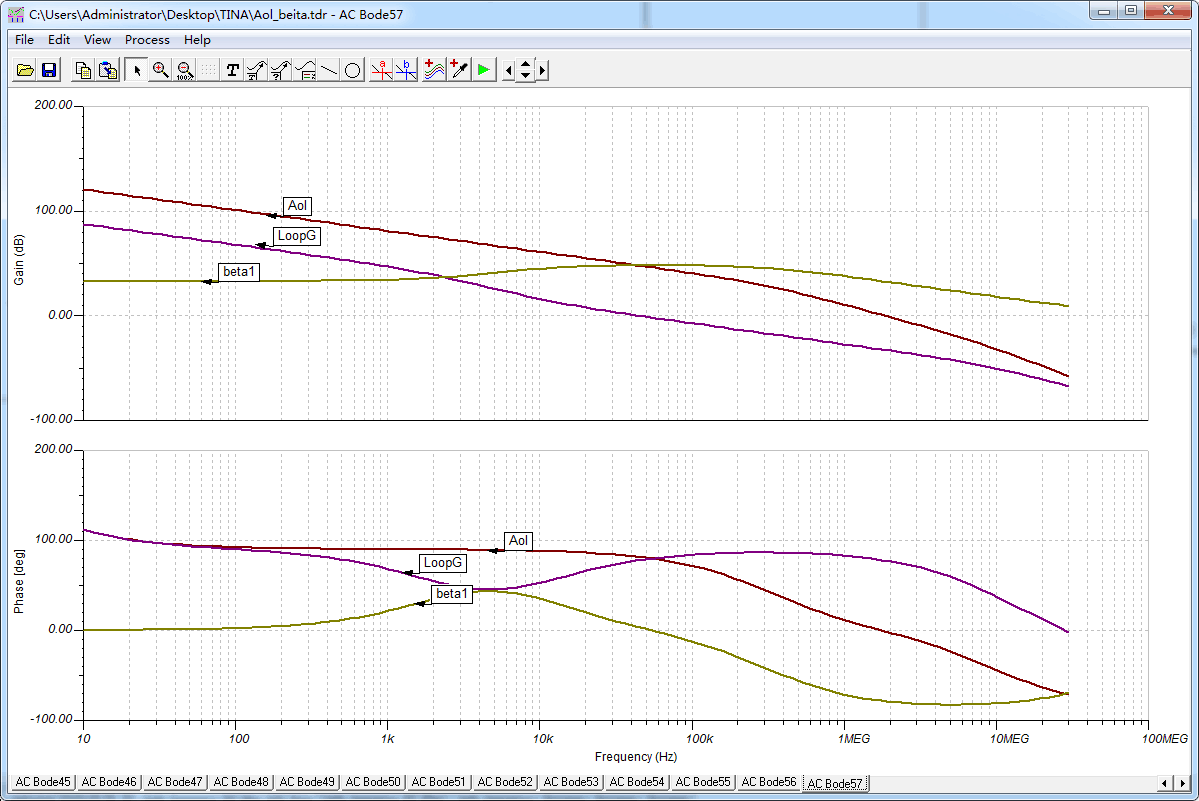Select the line drawing tool
The height and width of the screenshot is (801, 1199).
pos(329,70)
